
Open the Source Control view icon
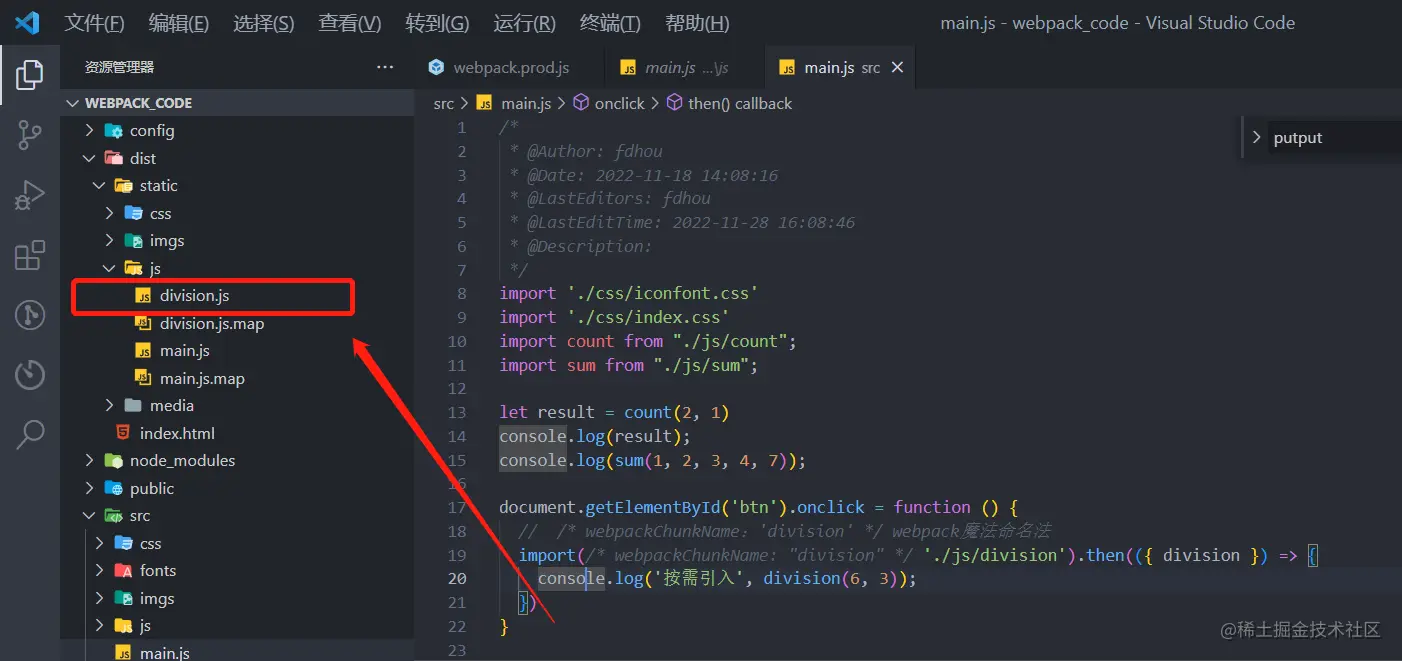click(30, 135)
